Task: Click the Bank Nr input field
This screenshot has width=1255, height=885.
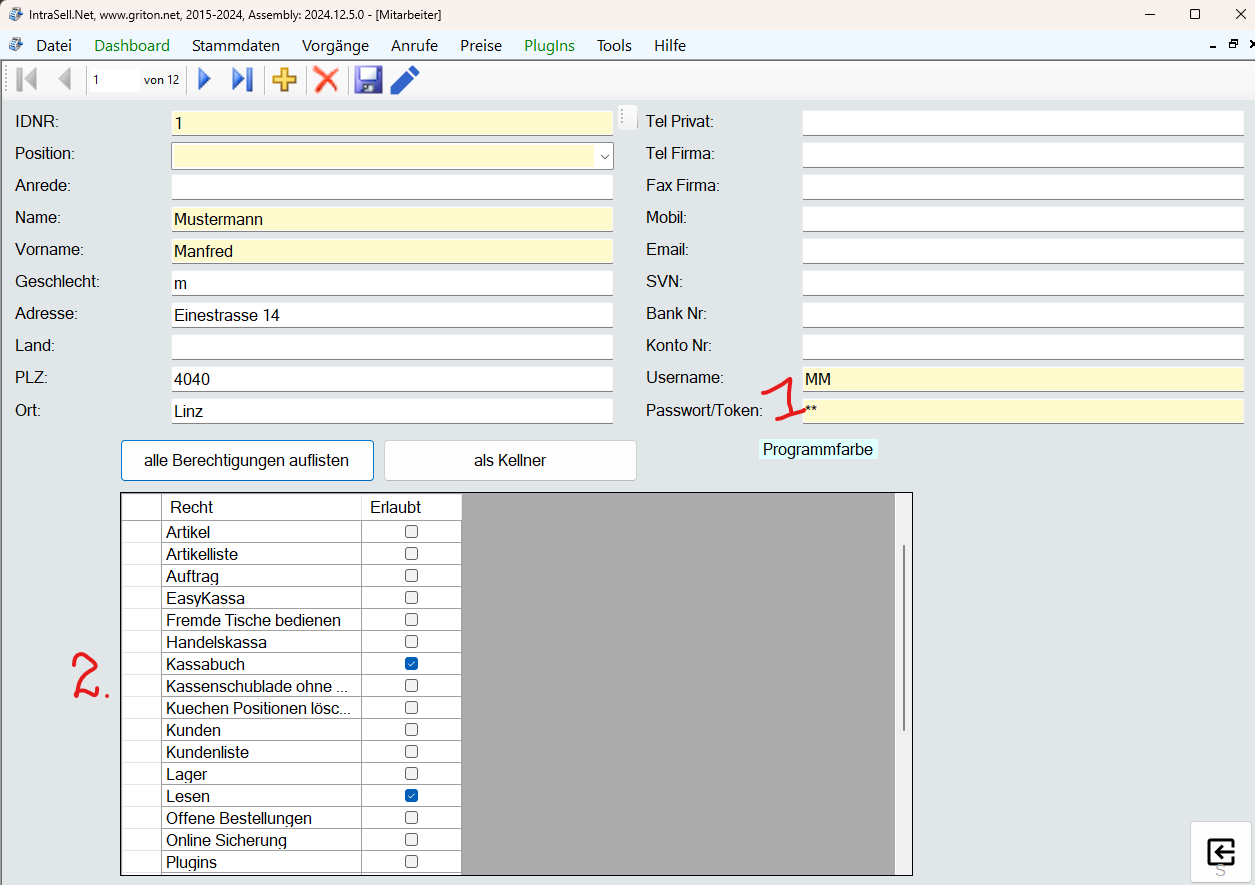Action: 1023,315
